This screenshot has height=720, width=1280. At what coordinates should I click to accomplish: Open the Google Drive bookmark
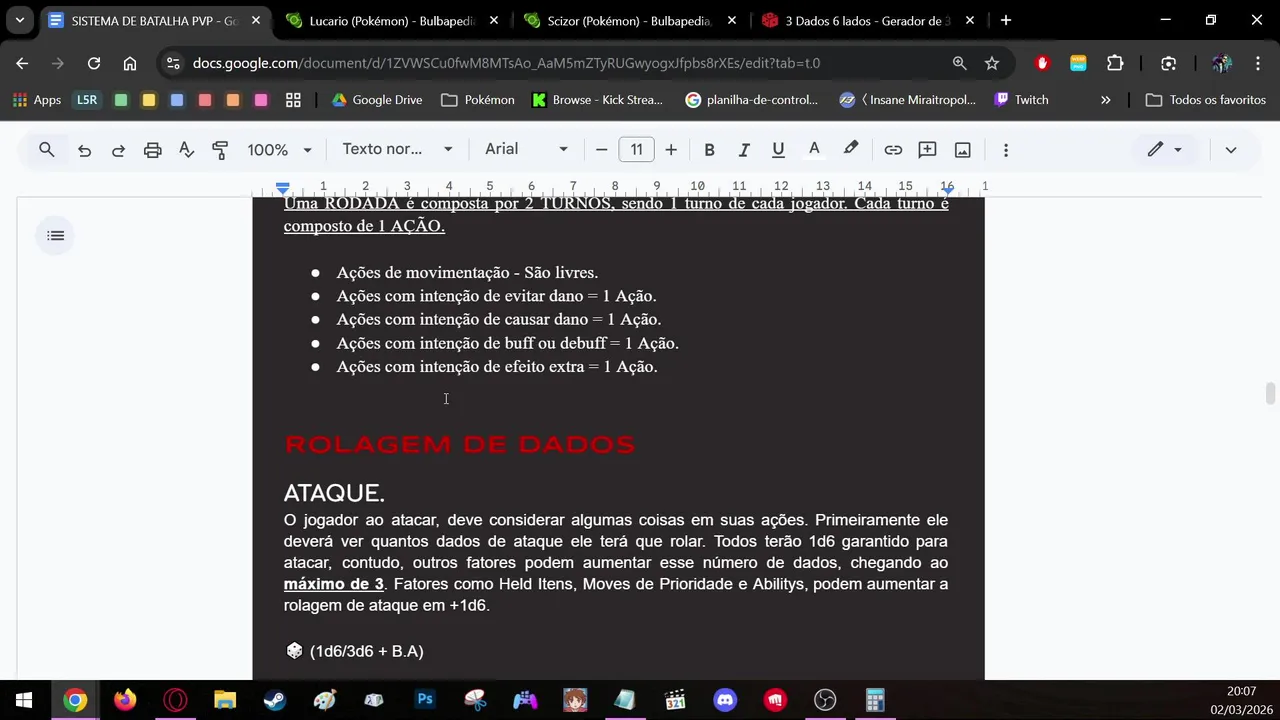tap(377, 100)
